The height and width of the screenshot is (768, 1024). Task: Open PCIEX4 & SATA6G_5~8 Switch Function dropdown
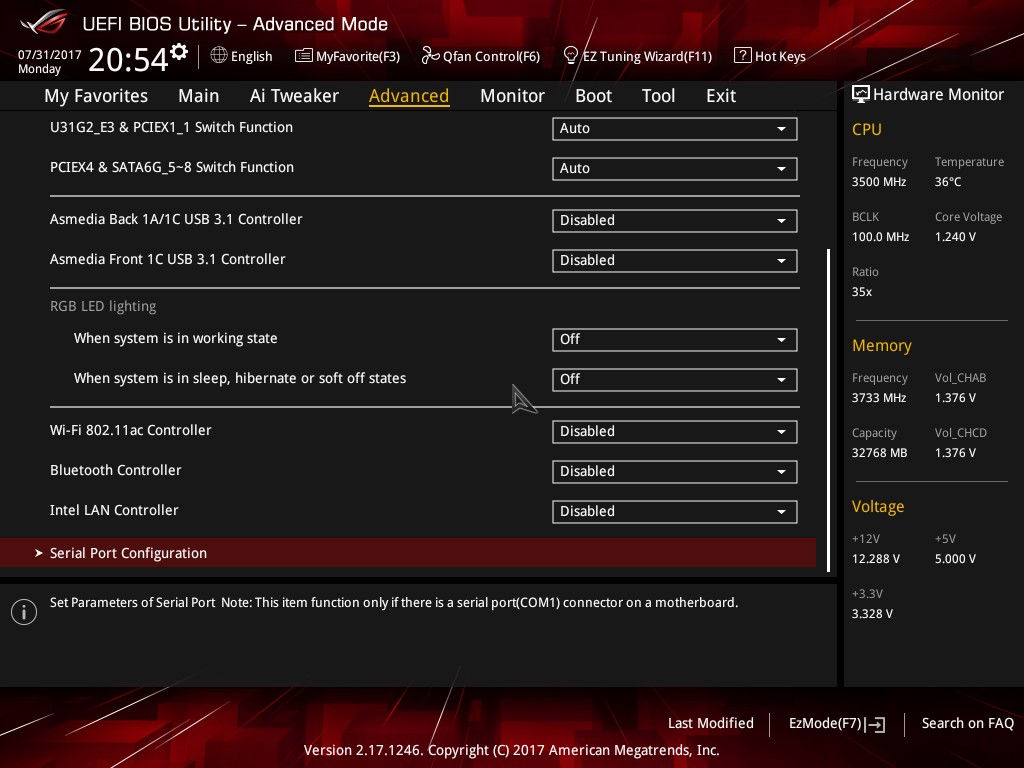pyautogui.click(x=675, y=168)
